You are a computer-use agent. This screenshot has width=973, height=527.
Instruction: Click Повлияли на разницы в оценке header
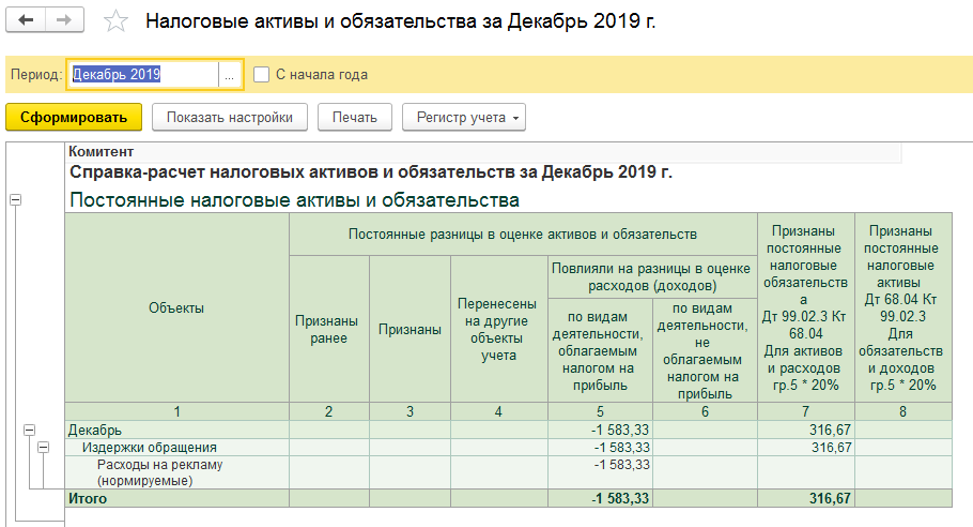click(x=653, y=277)
